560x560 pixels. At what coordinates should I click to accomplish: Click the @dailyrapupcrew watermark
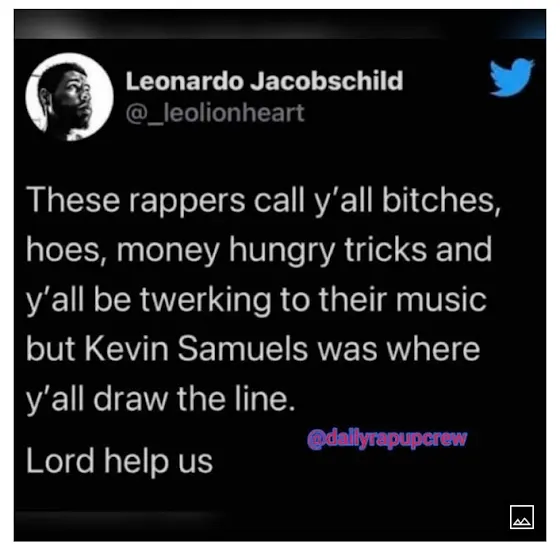(x=387, y=439)
